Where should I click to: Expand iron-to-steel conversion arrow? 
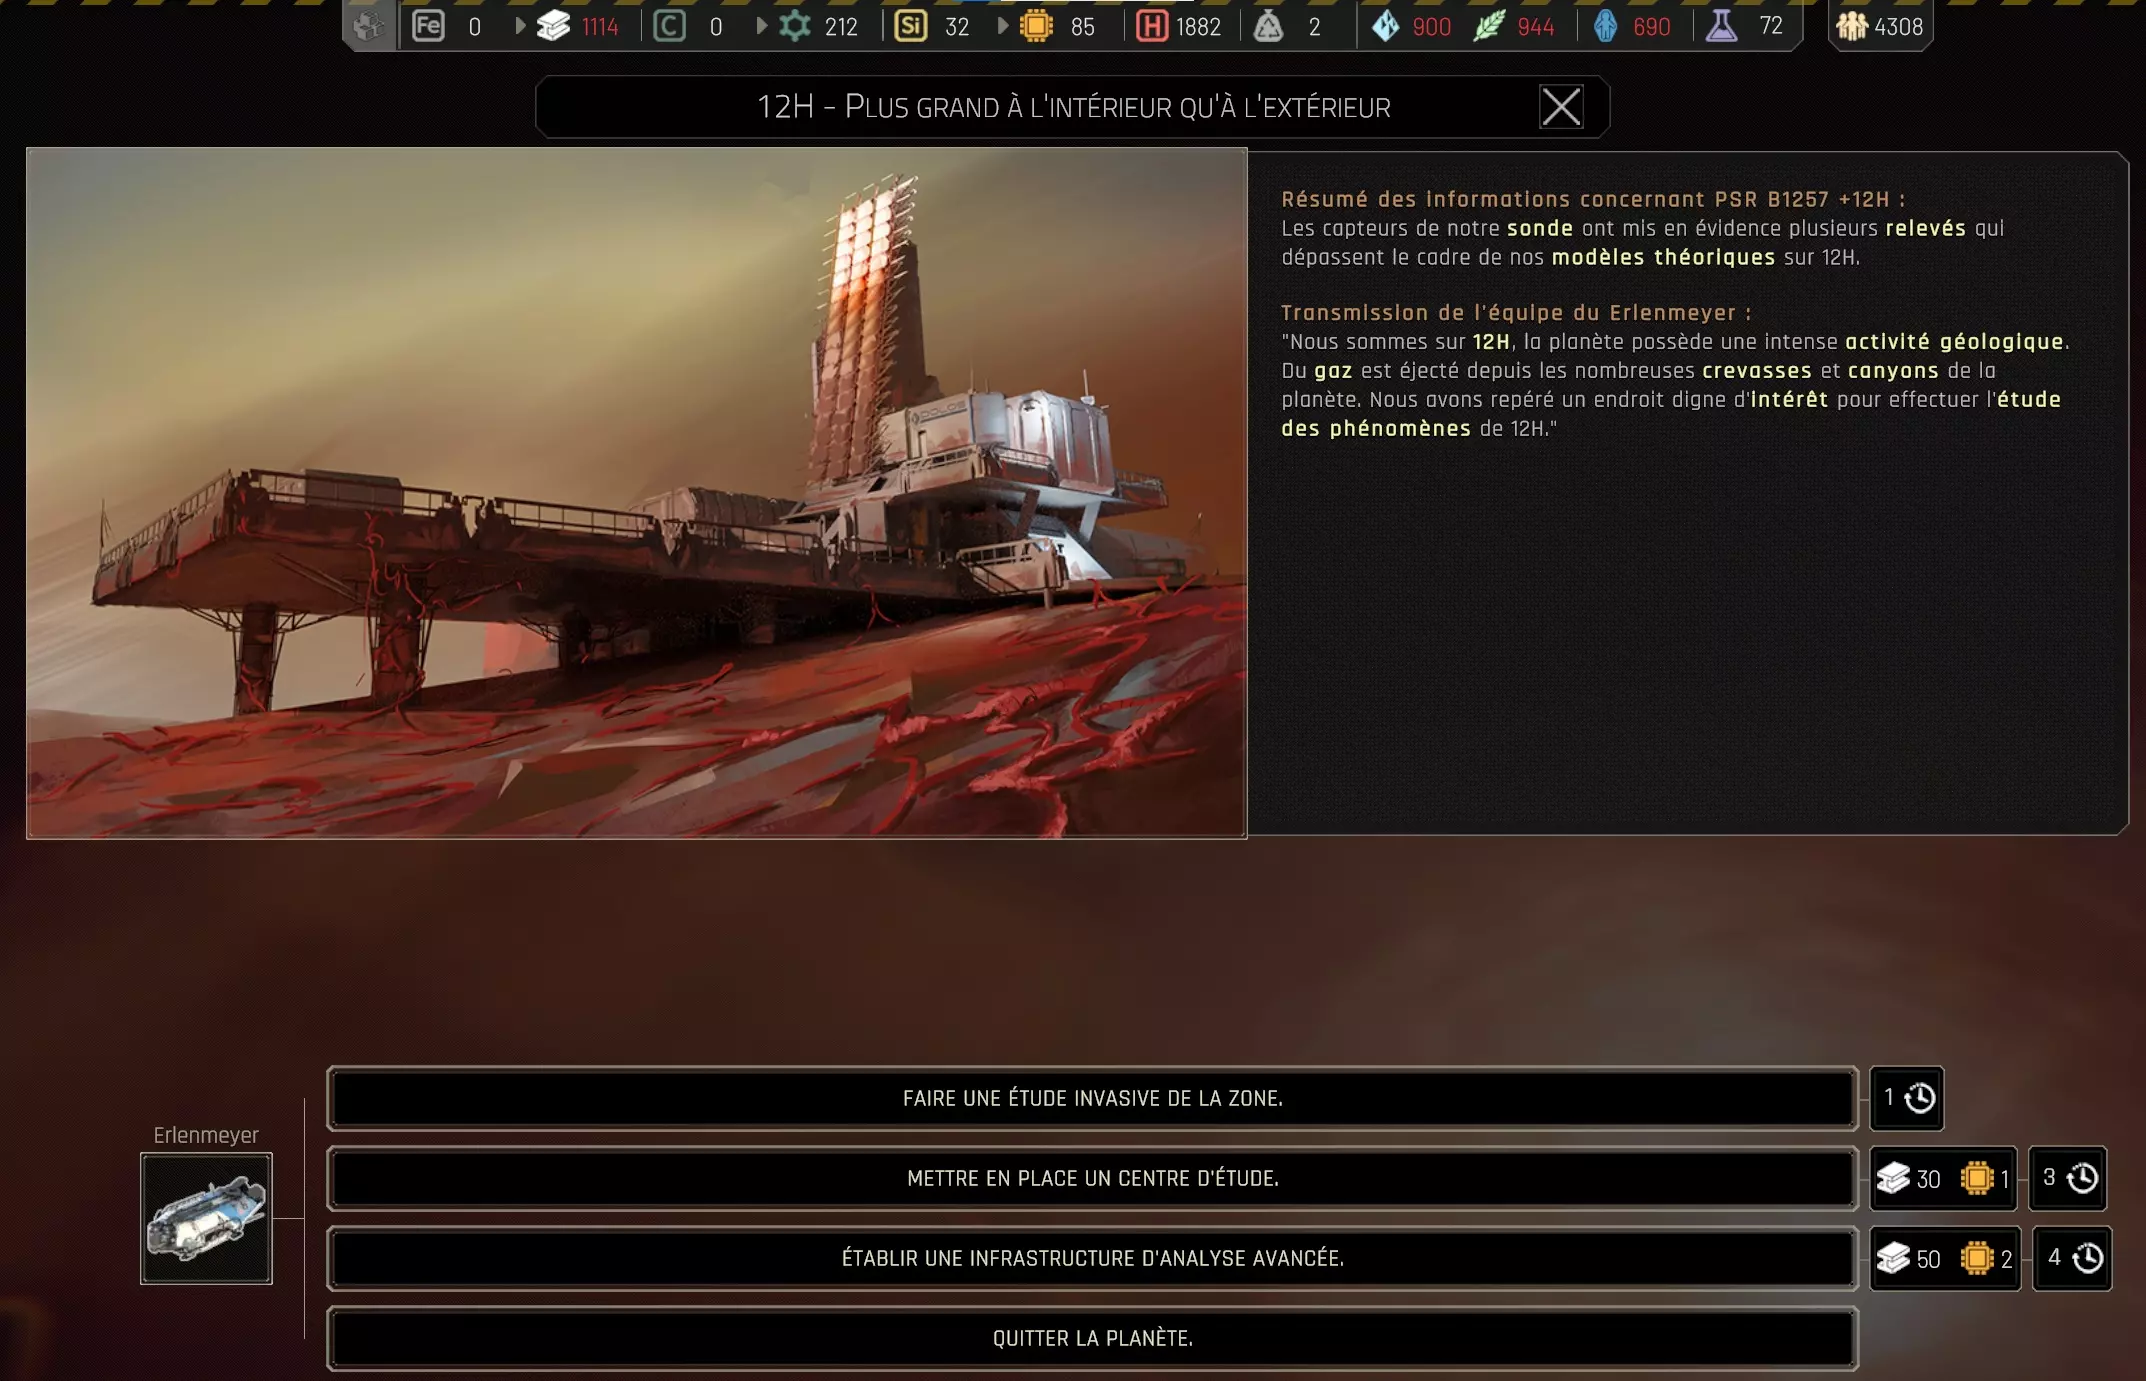(x=520, y=26)
